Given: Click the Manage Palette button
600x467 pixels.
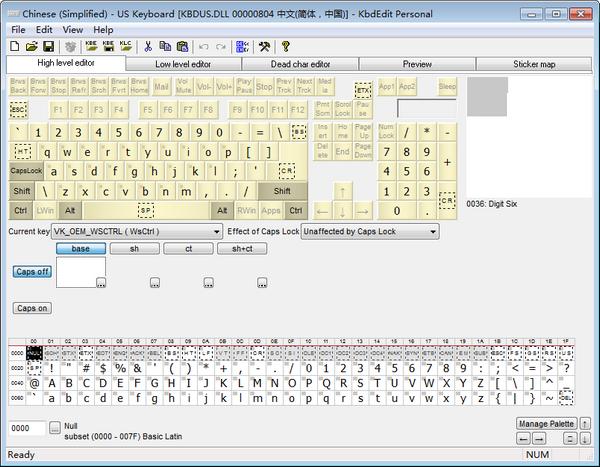Looking at the screenshot, I should (546, 424).
